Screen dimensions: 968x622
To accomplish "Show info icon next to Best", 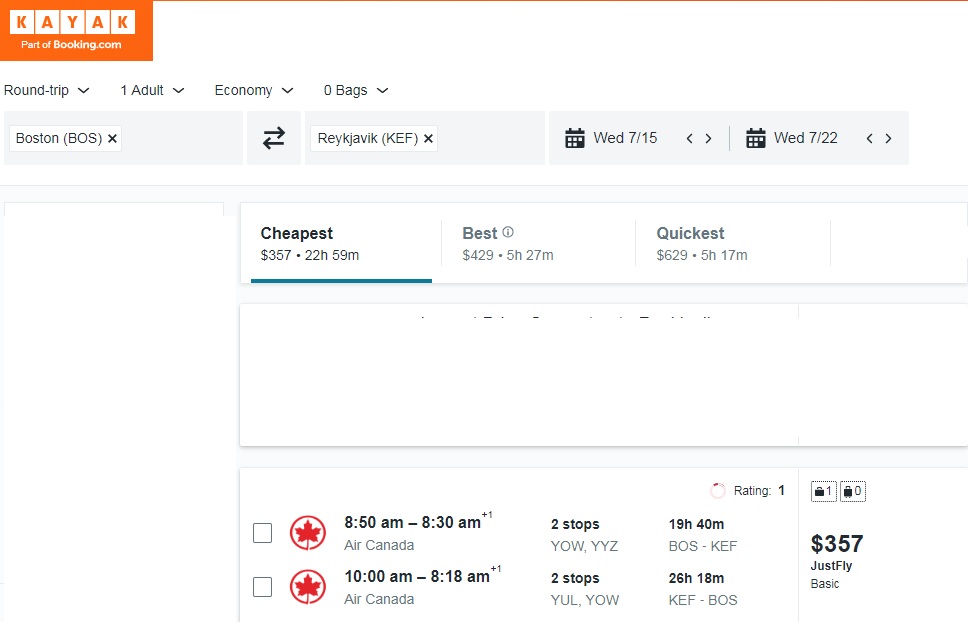I will pyautogui.click(x=508, y=232).
